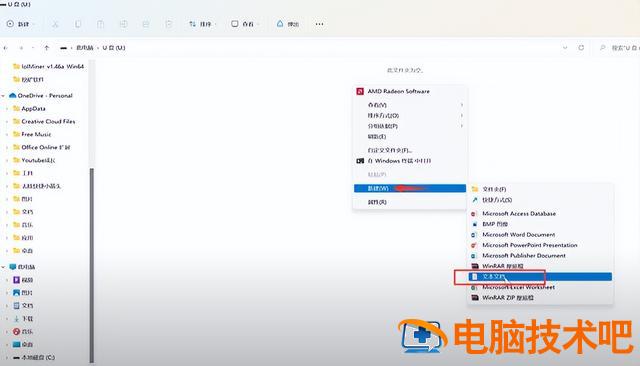Open the See more three-dots menu
This screenshot has width=640, height=366.
(x=319, y=24)
